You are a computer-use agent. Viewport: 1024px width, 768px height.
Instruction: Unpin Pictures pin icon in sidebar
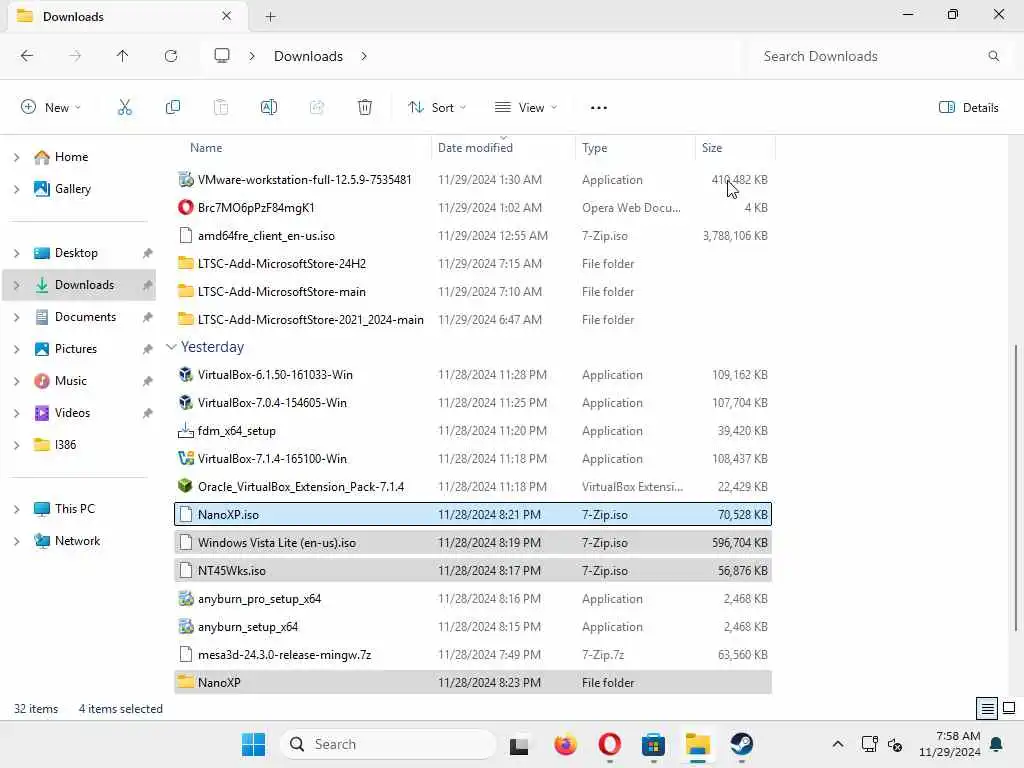coord(148,349)
